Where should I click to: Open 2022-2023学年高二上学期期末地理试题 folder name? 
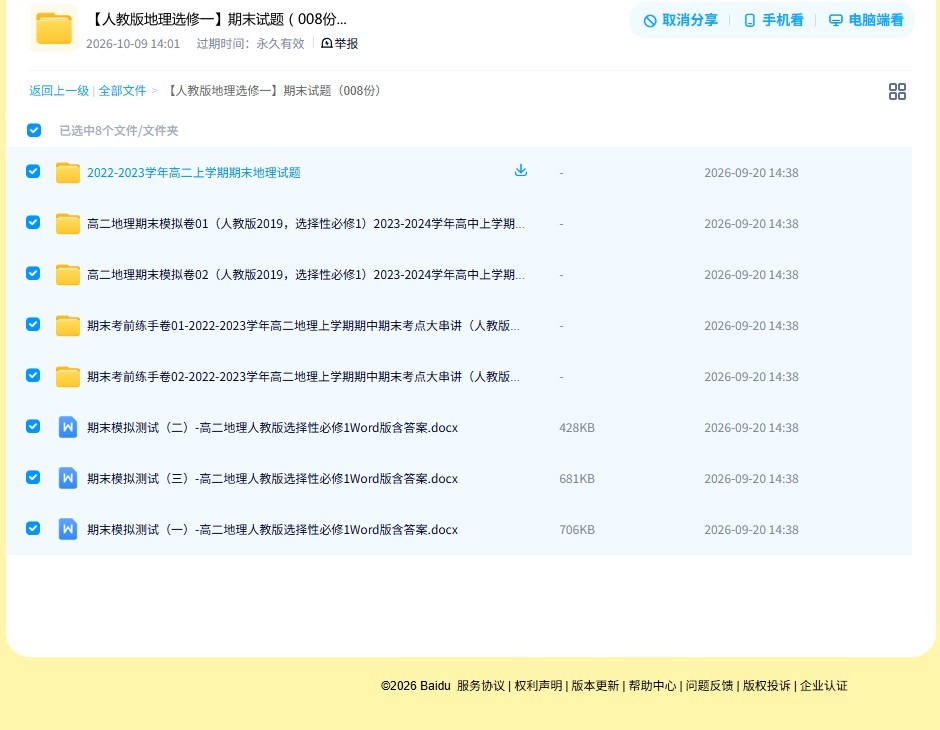194,173
